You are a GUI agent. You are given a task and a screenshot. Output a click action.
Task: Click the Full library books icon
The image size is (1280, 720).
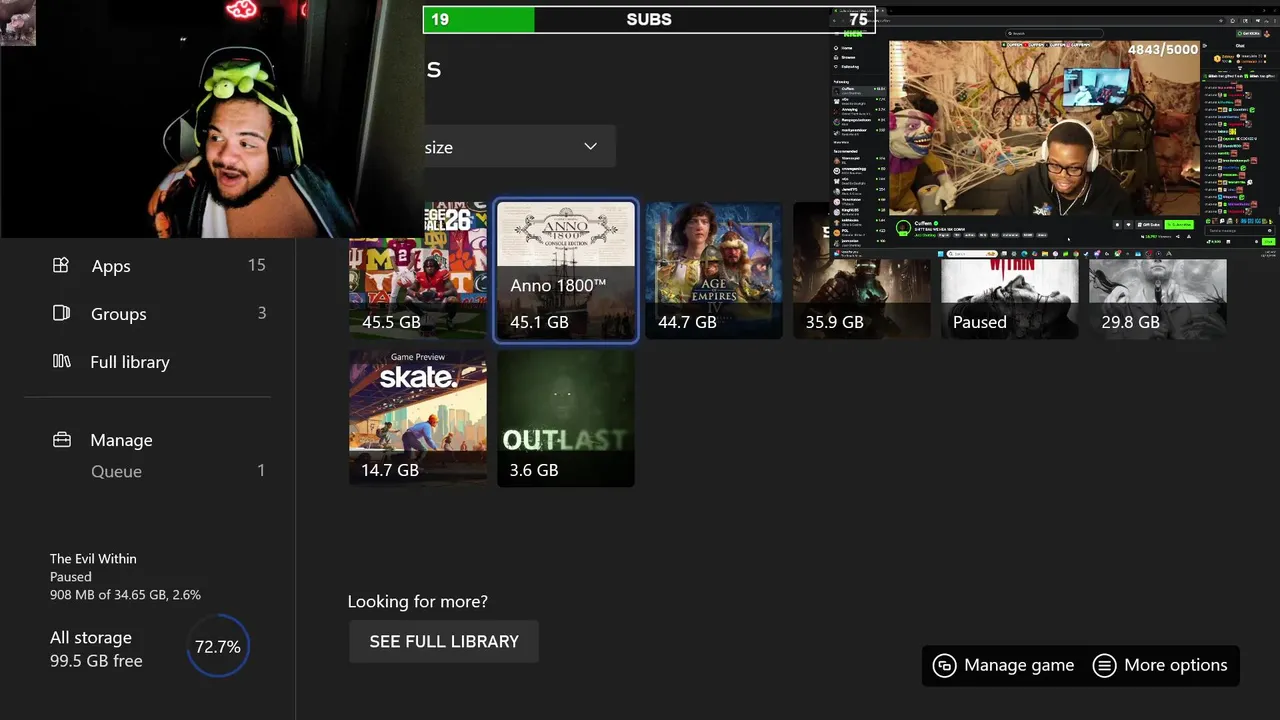[61, 361]
